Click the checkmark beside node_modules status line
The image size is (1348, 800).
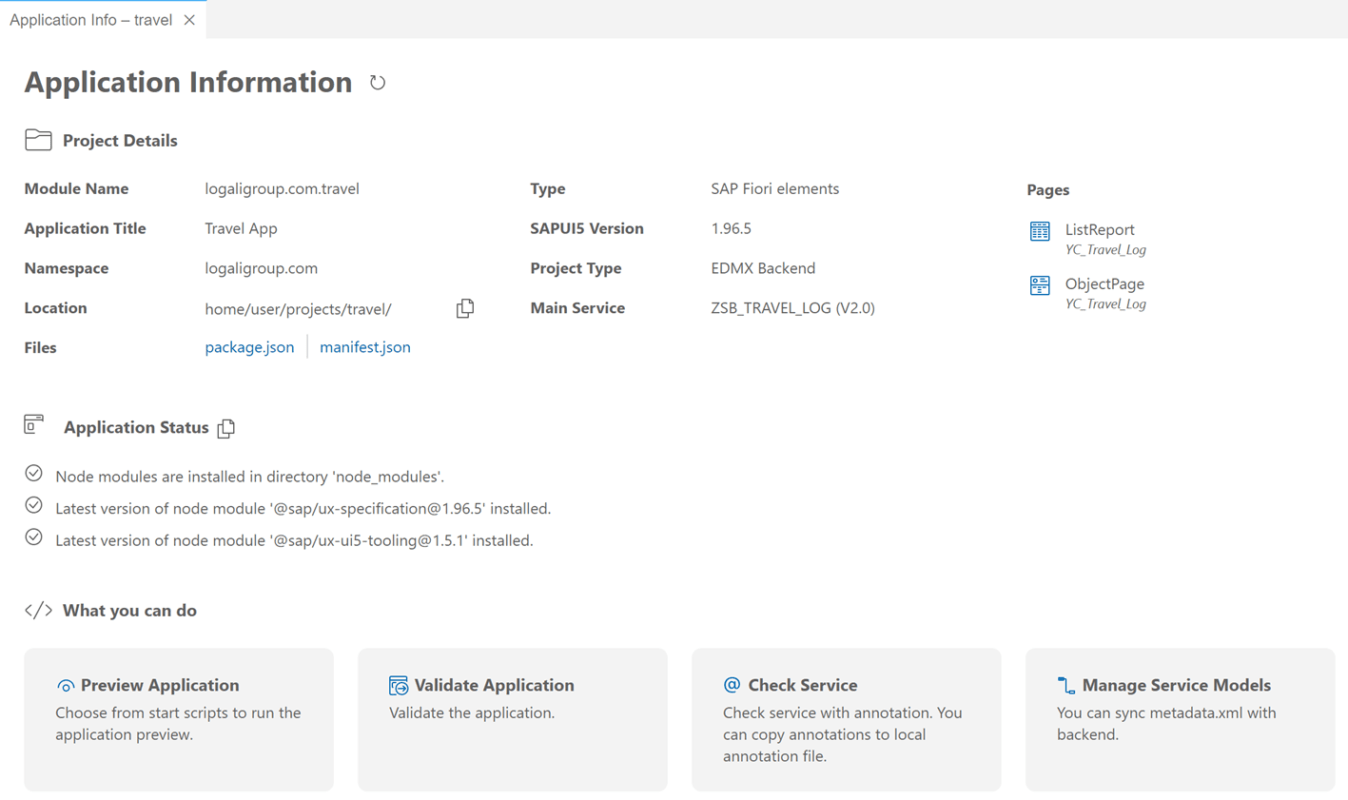(x=34, y=473)
